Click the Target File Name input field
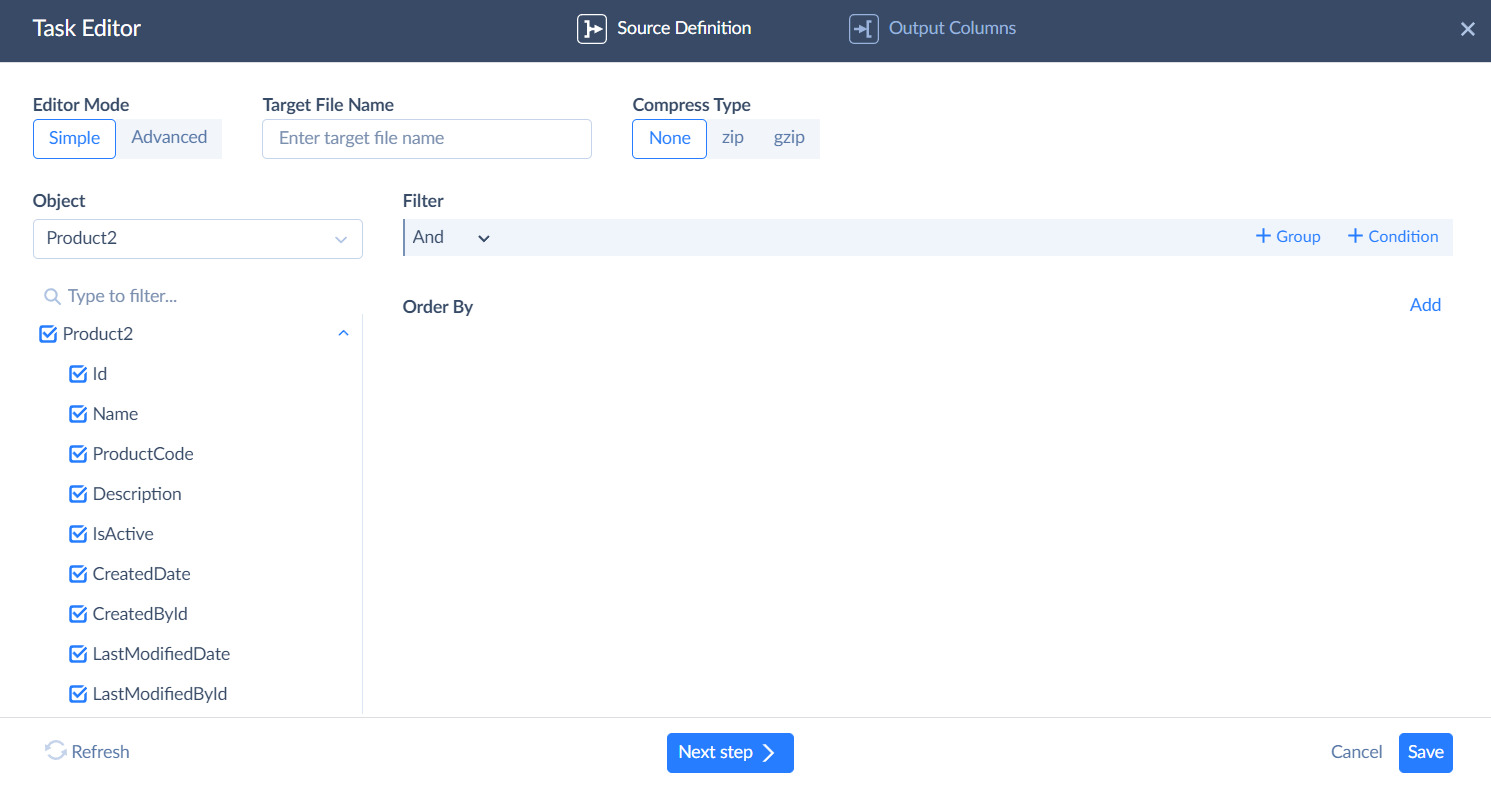1491x785 pixels. tap(426, 139)
